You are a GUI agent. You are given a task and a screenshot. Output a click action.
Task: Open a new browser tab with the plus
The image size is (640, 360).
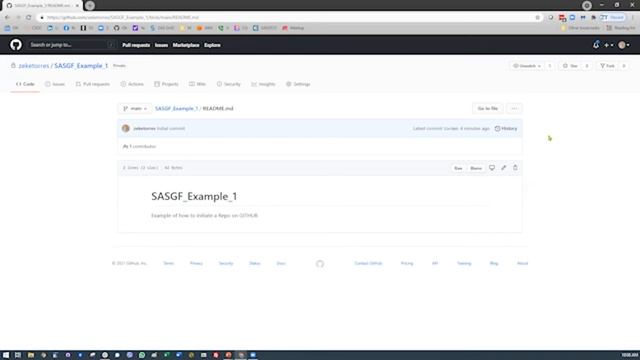click(90, 6)
